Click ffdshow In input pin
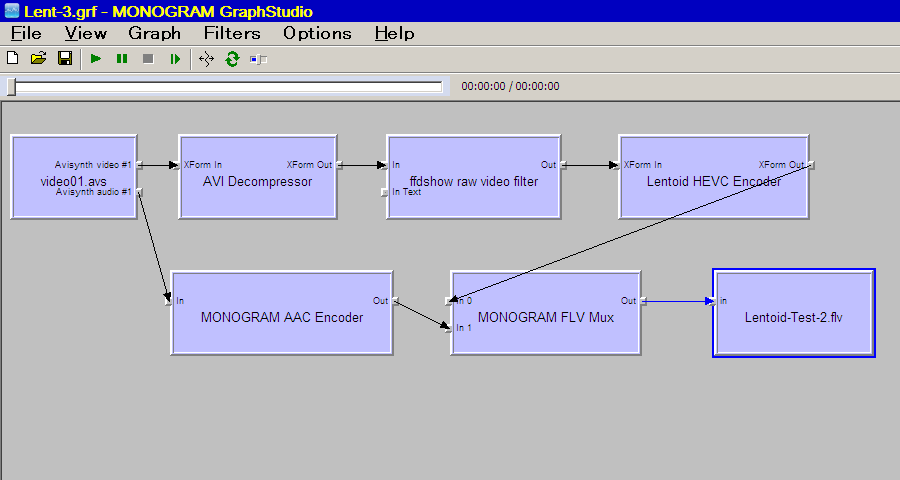The height and width of the screenshot is (480, 900). pos(385,165)
